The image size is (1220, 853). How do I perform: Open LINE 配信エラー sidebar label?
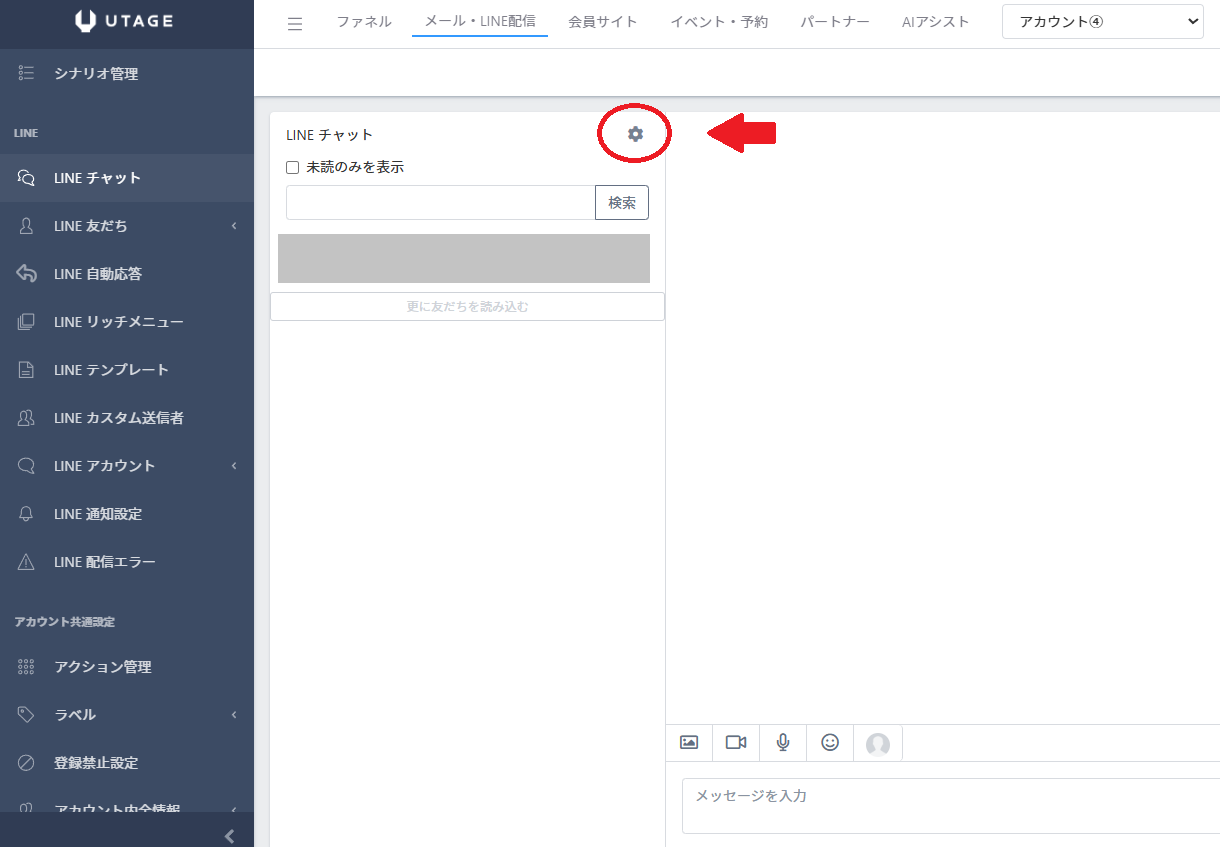105,562
